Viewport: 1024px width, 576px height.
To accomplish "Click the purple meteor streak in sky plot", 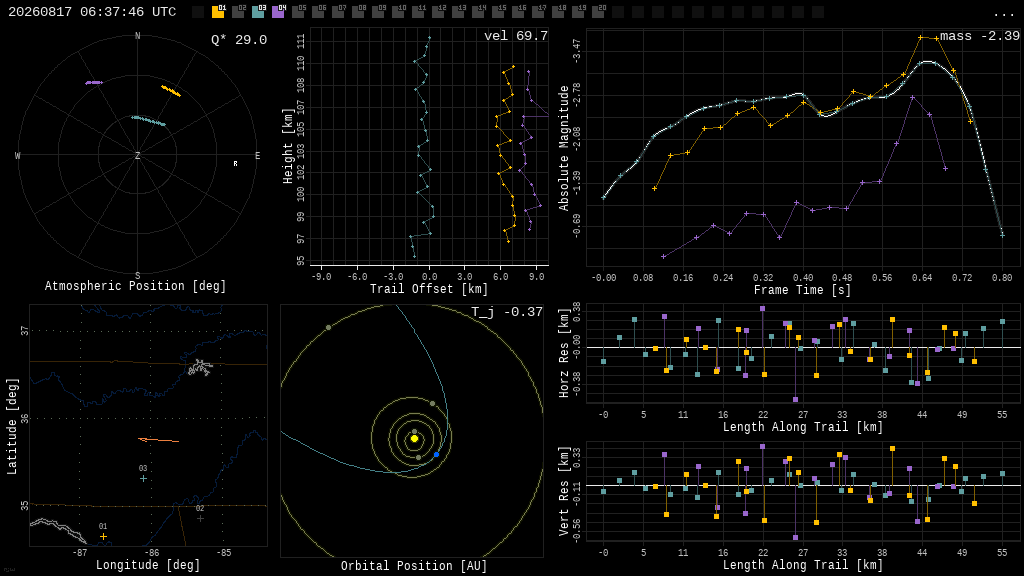I will coord(94,82).
